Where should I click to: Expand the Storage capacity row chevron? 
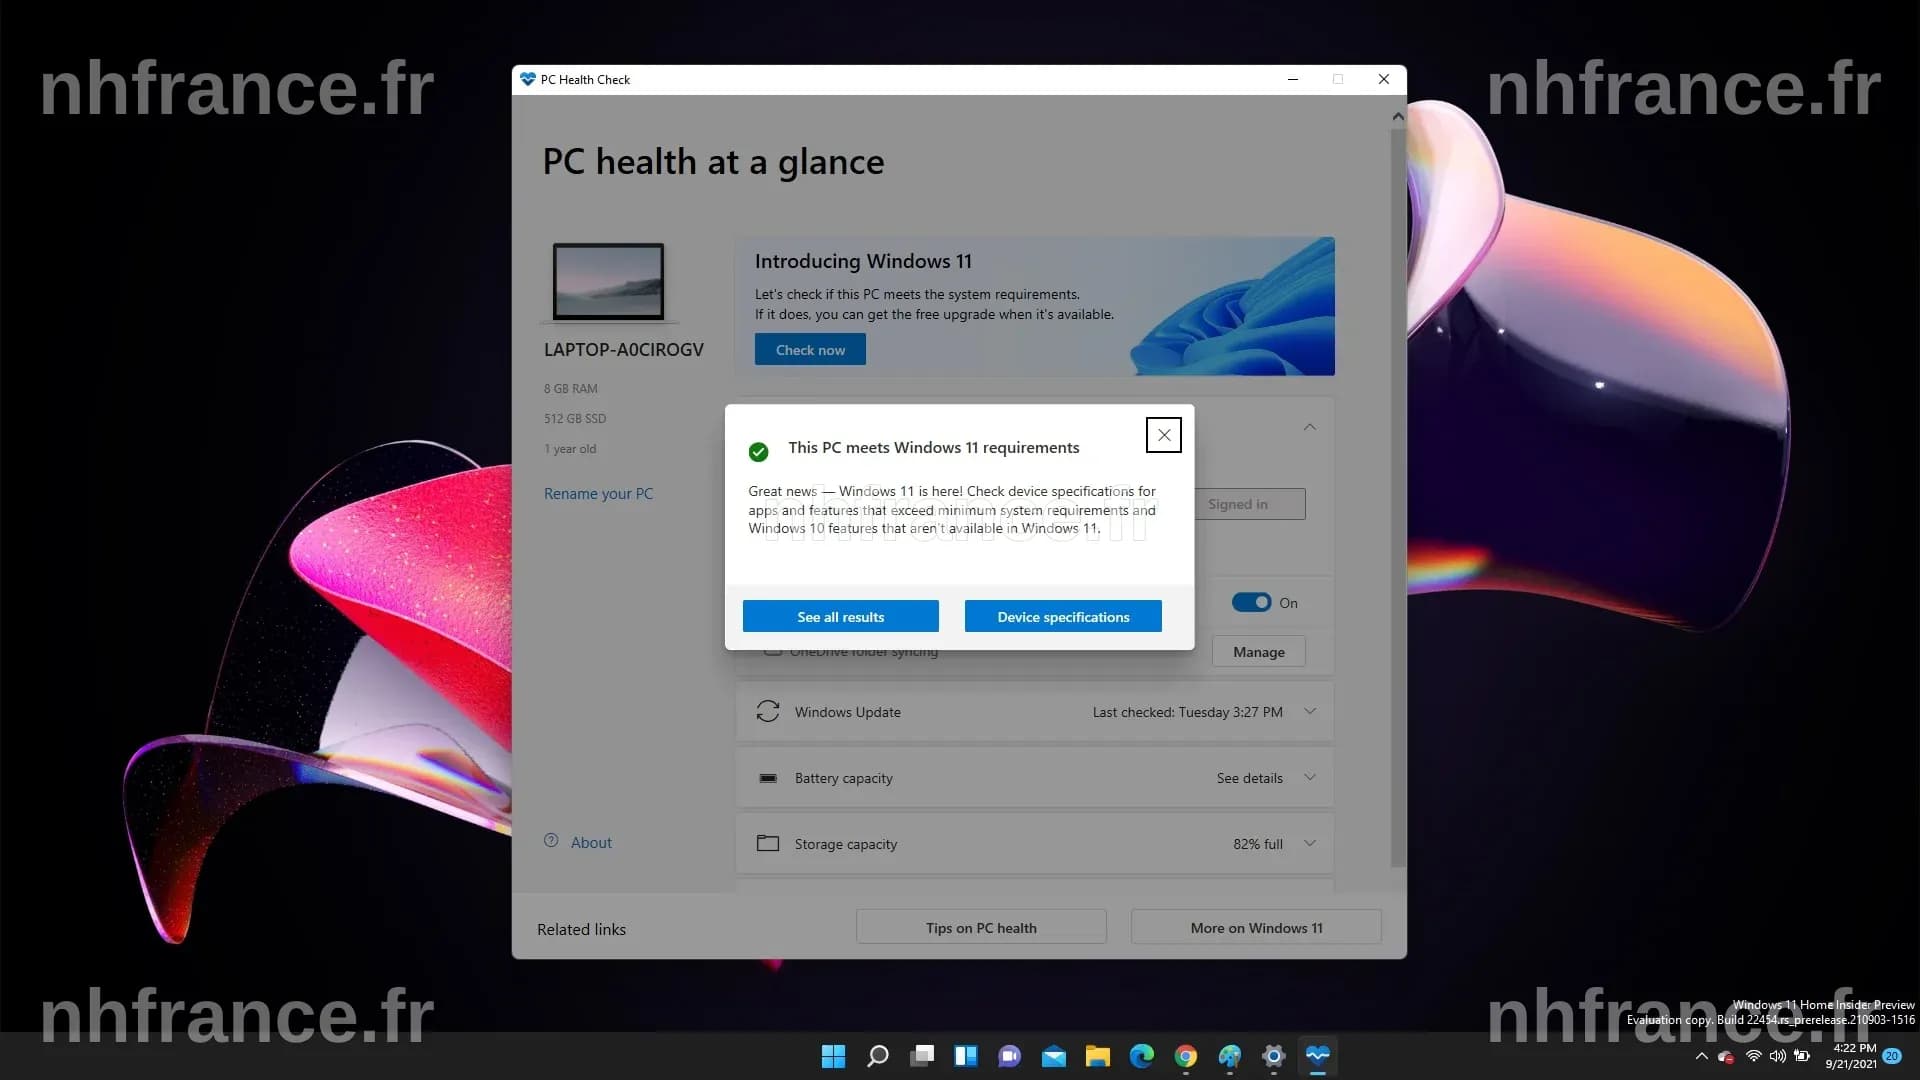1310,843
